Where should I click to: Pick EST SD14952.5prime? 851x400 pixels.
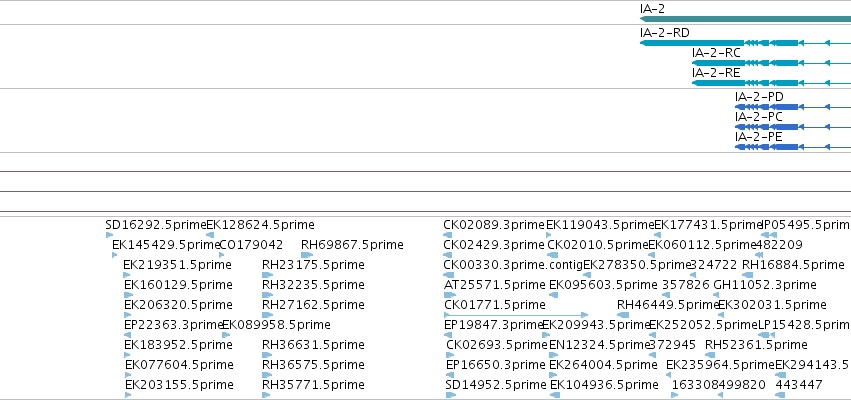[496, 385]
